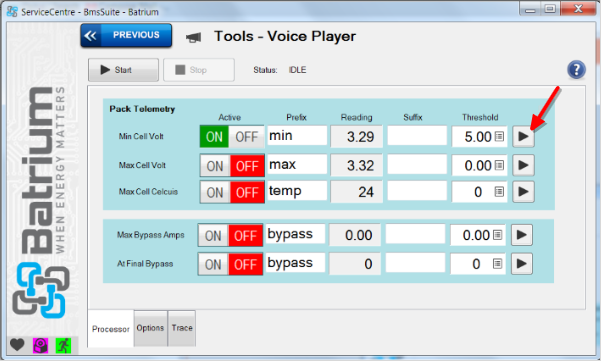Click the Pack Telemetry heading
601x361 pixels.
pyautogui.click(x=142, y=109)
